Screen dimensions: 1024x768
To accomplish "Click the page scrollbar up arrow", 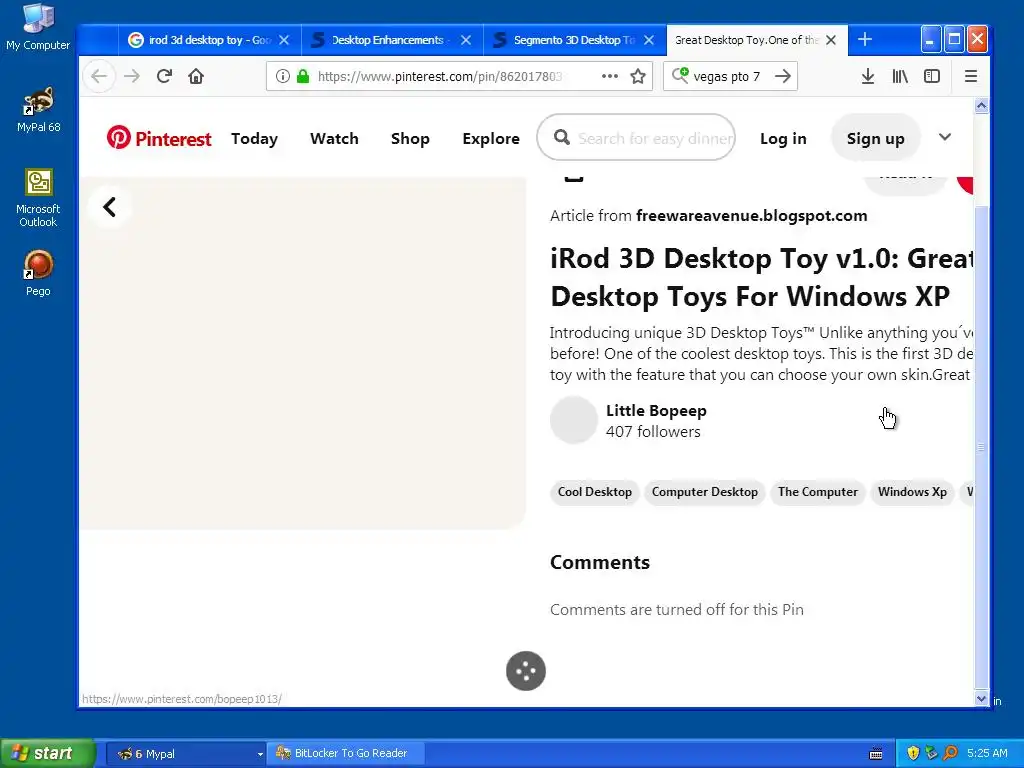I will (x=981, y=106).
